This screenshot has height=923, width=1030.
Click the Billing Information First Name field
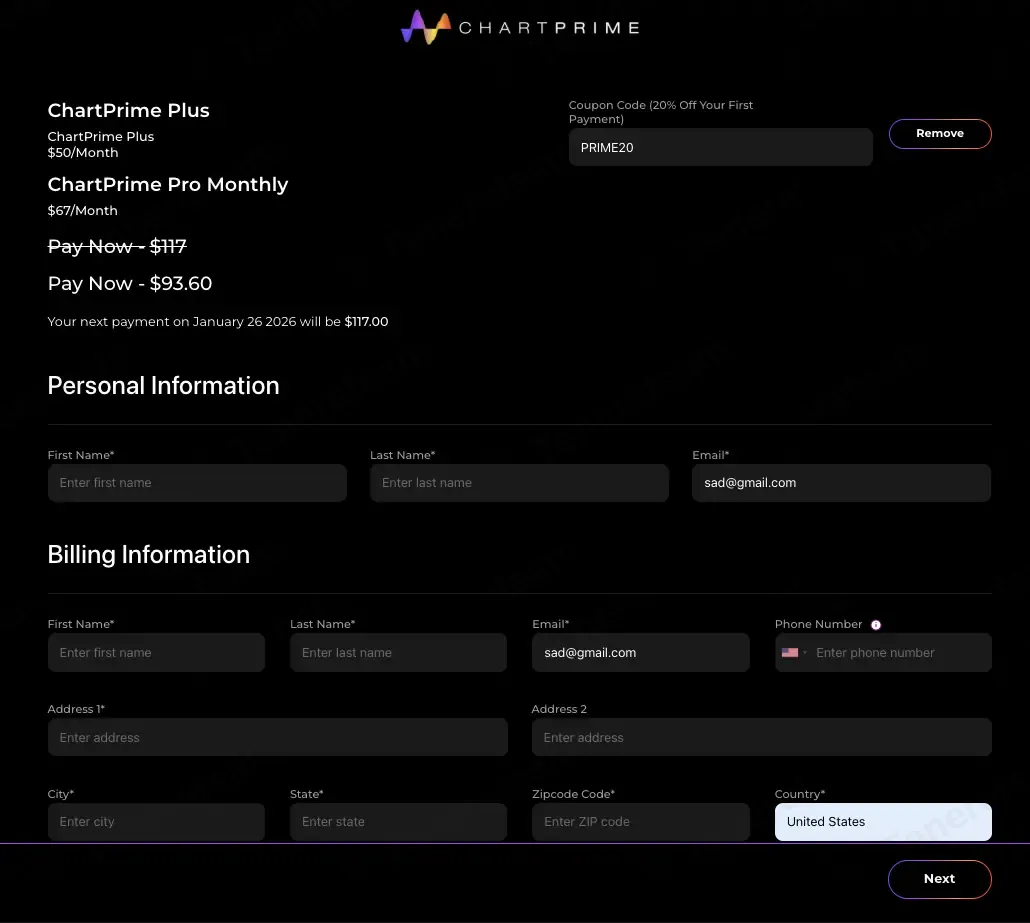pyautogui.click(x=156, y=652)
